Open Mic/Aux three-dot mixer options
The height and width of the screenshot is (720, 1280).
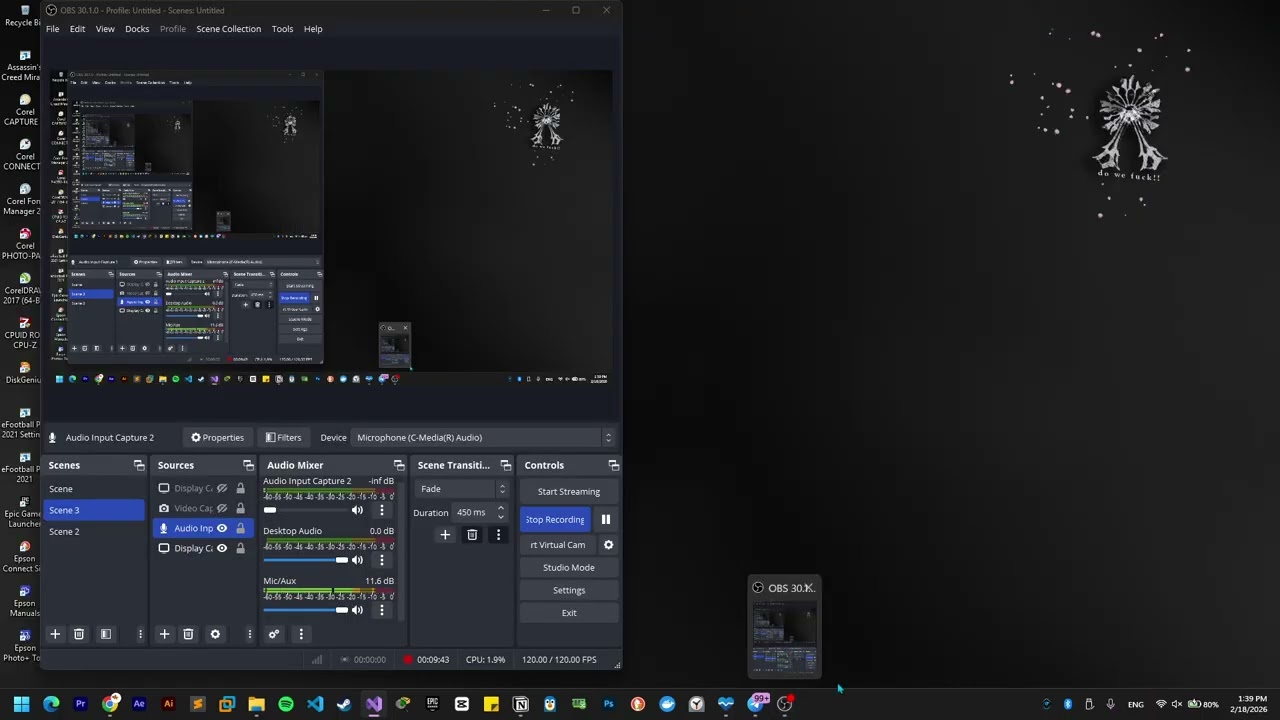[x=381, y=610]
